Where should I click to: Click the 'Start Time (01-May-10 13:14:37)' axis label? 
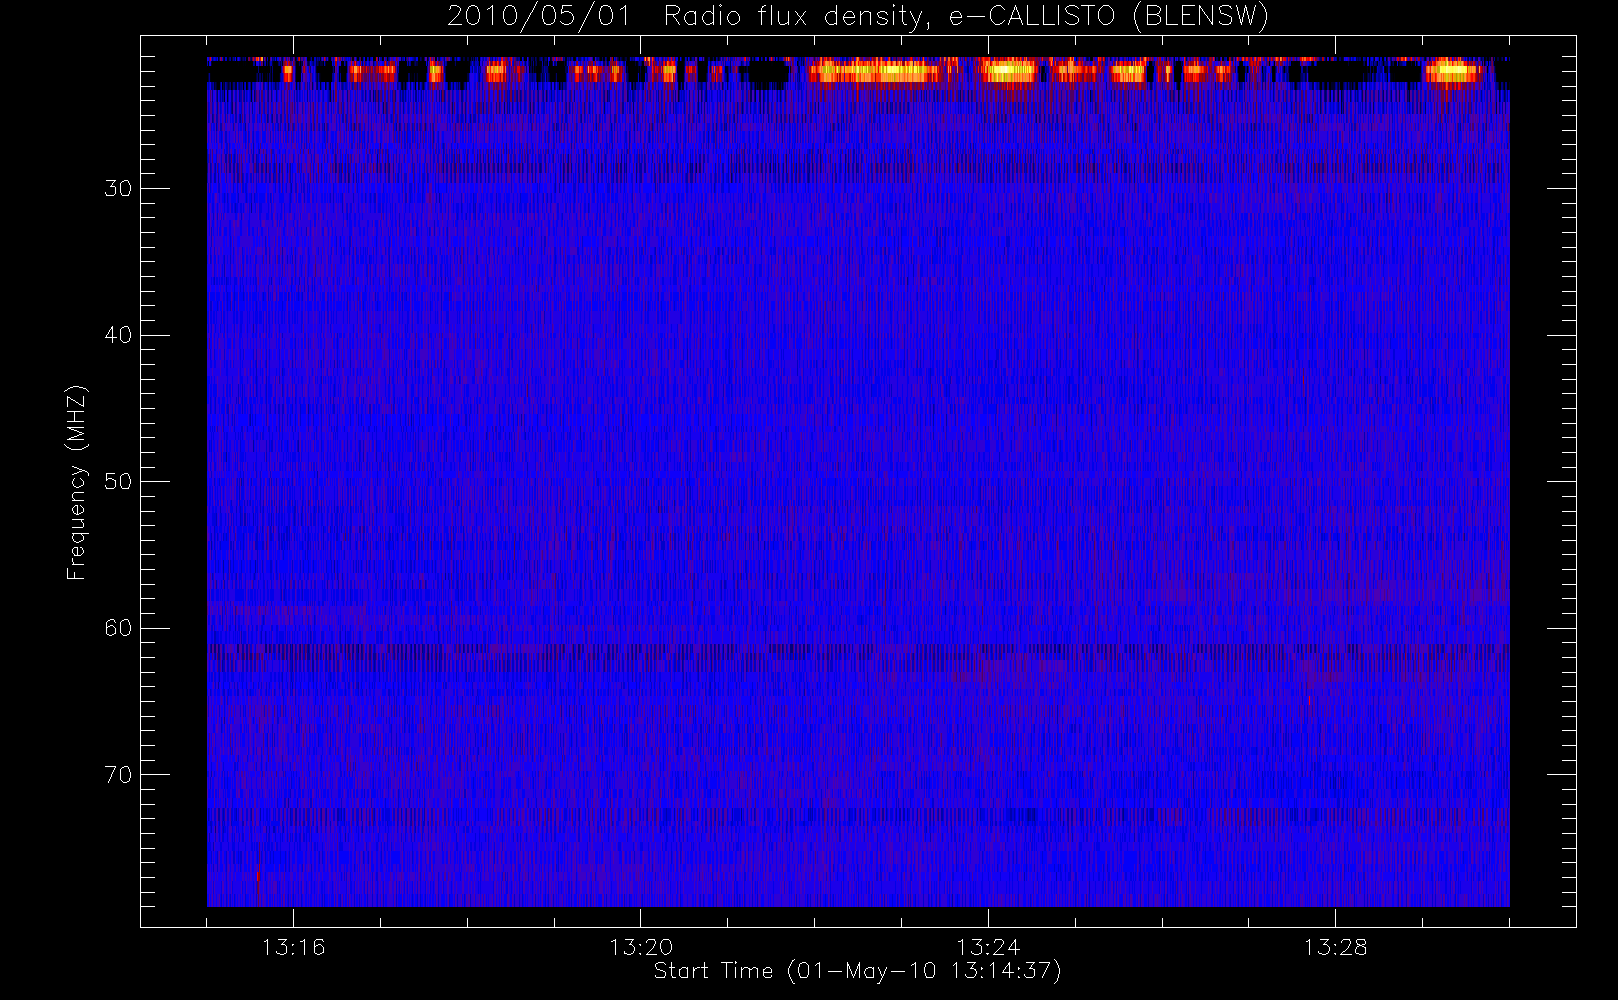(x=857, y=971)
